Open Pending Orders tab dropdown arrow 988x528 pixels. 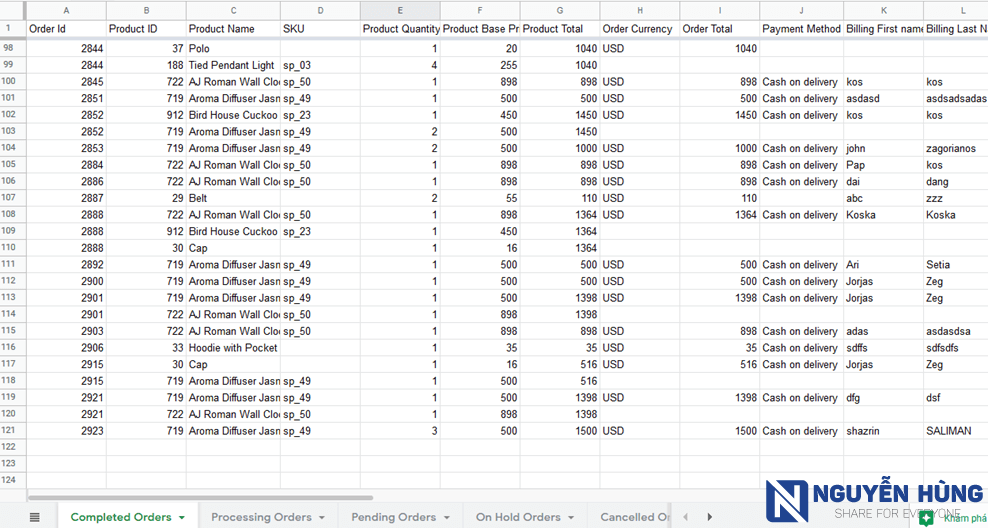446,517
